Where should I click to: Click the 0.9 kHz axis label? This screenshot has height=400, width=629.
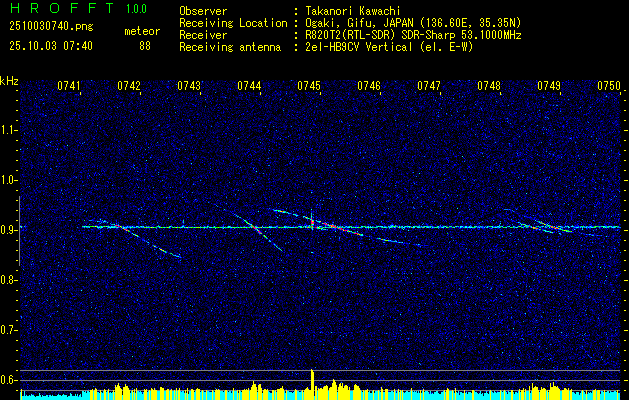pyautogui.click(x=8, y=230)
